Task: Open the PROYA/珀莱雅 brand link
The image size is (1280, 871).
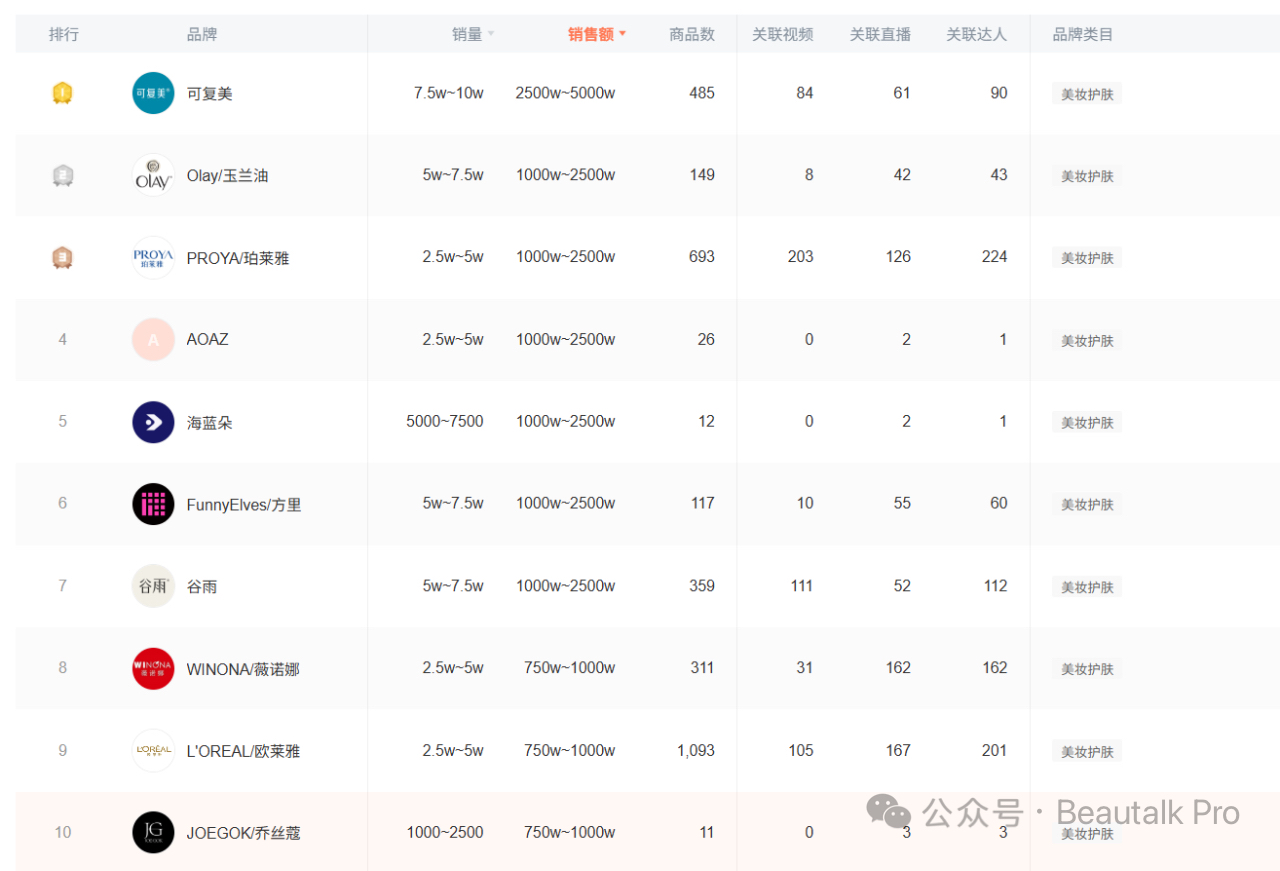Action: coord(238,258)
